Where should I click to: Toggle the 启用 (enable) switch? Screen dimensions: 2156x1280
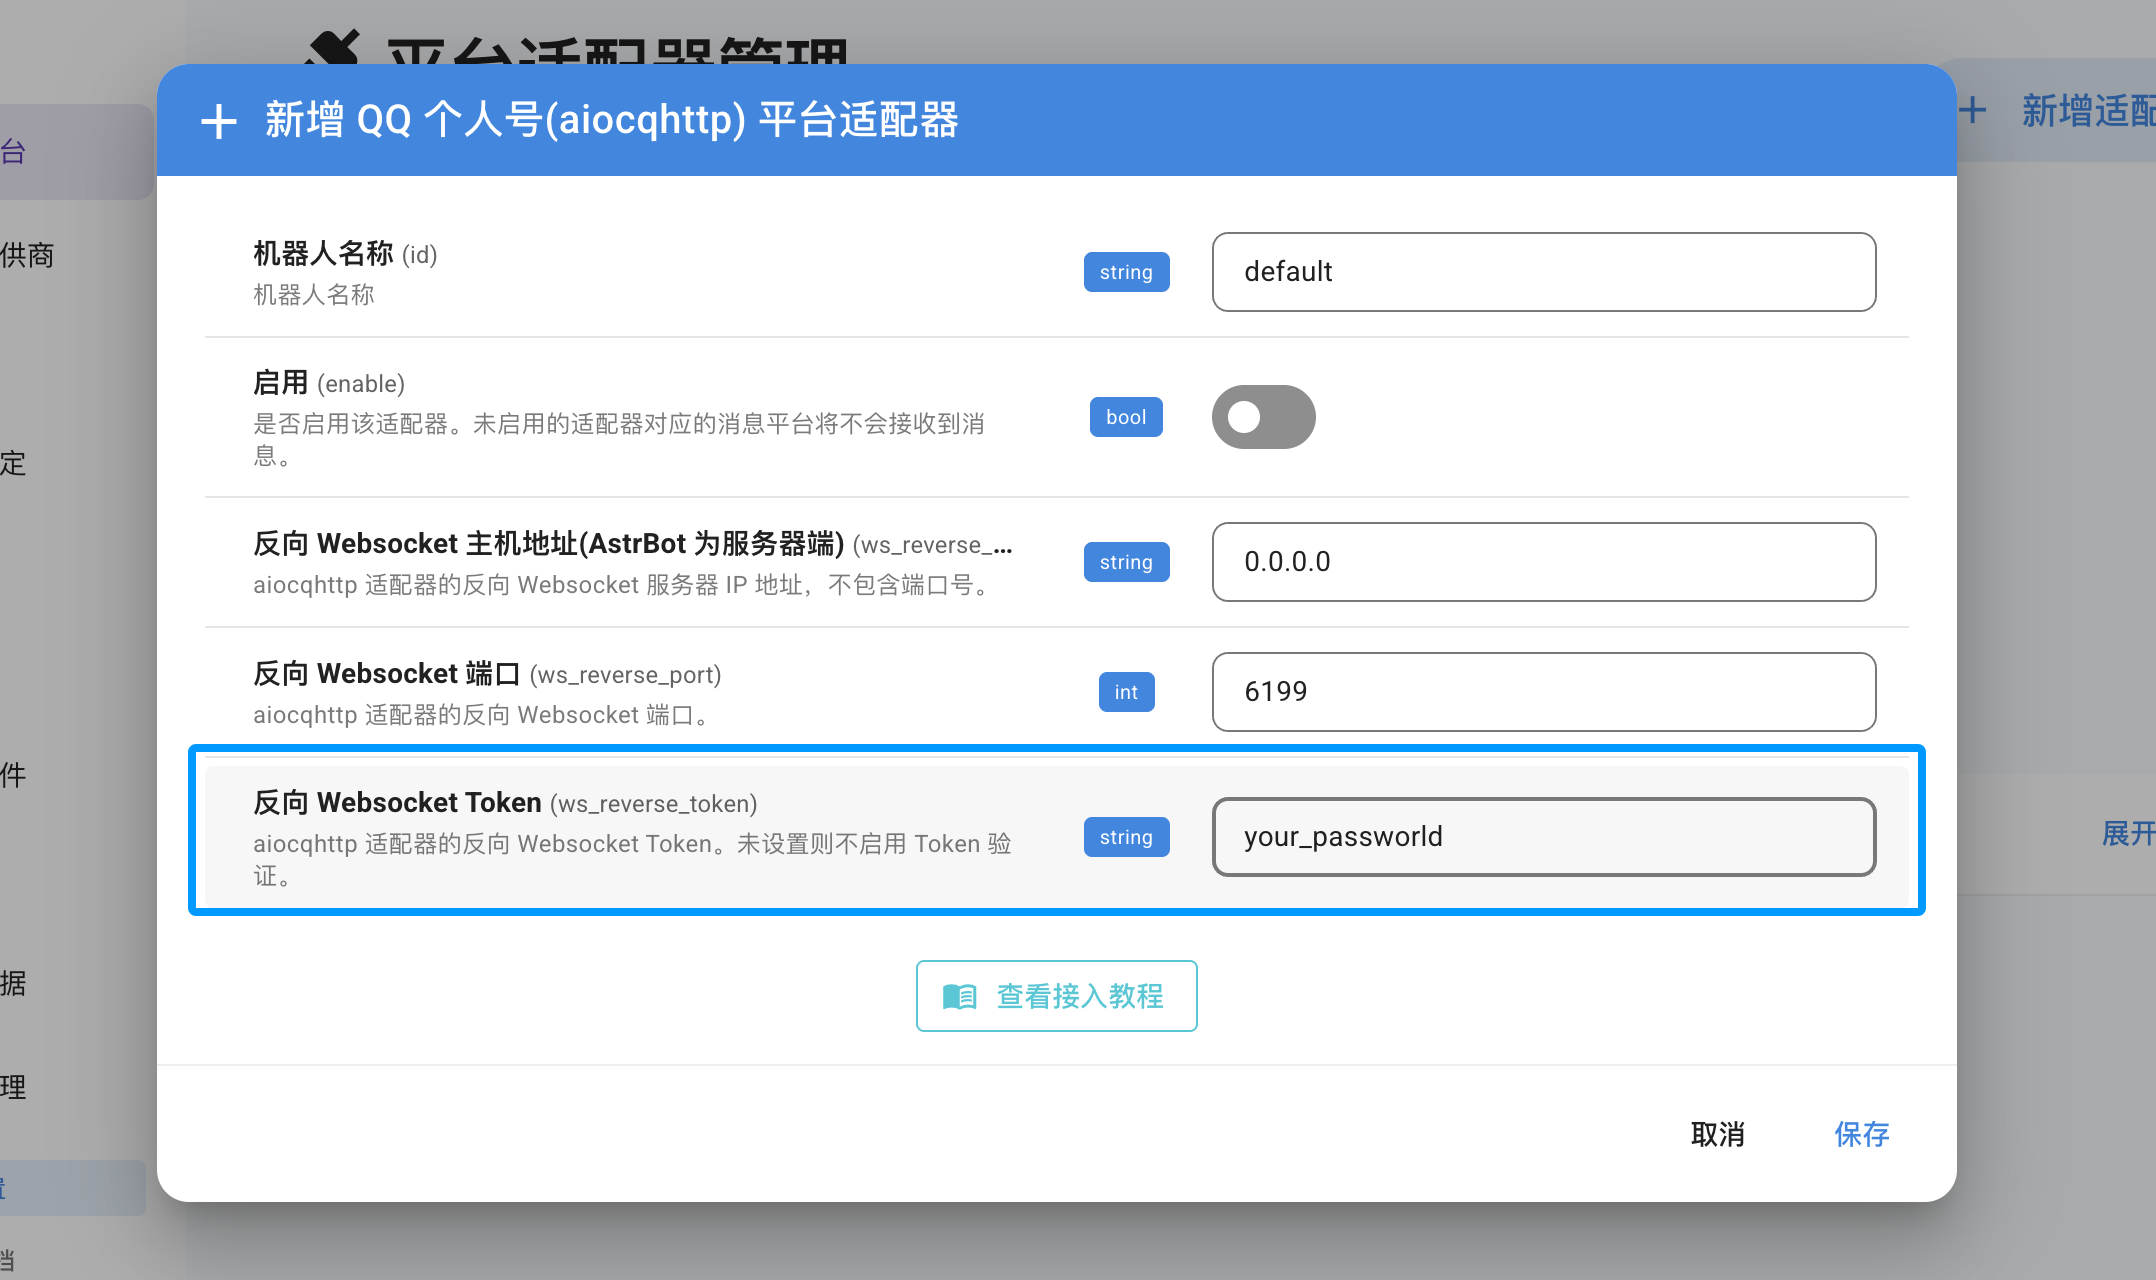1264,417
